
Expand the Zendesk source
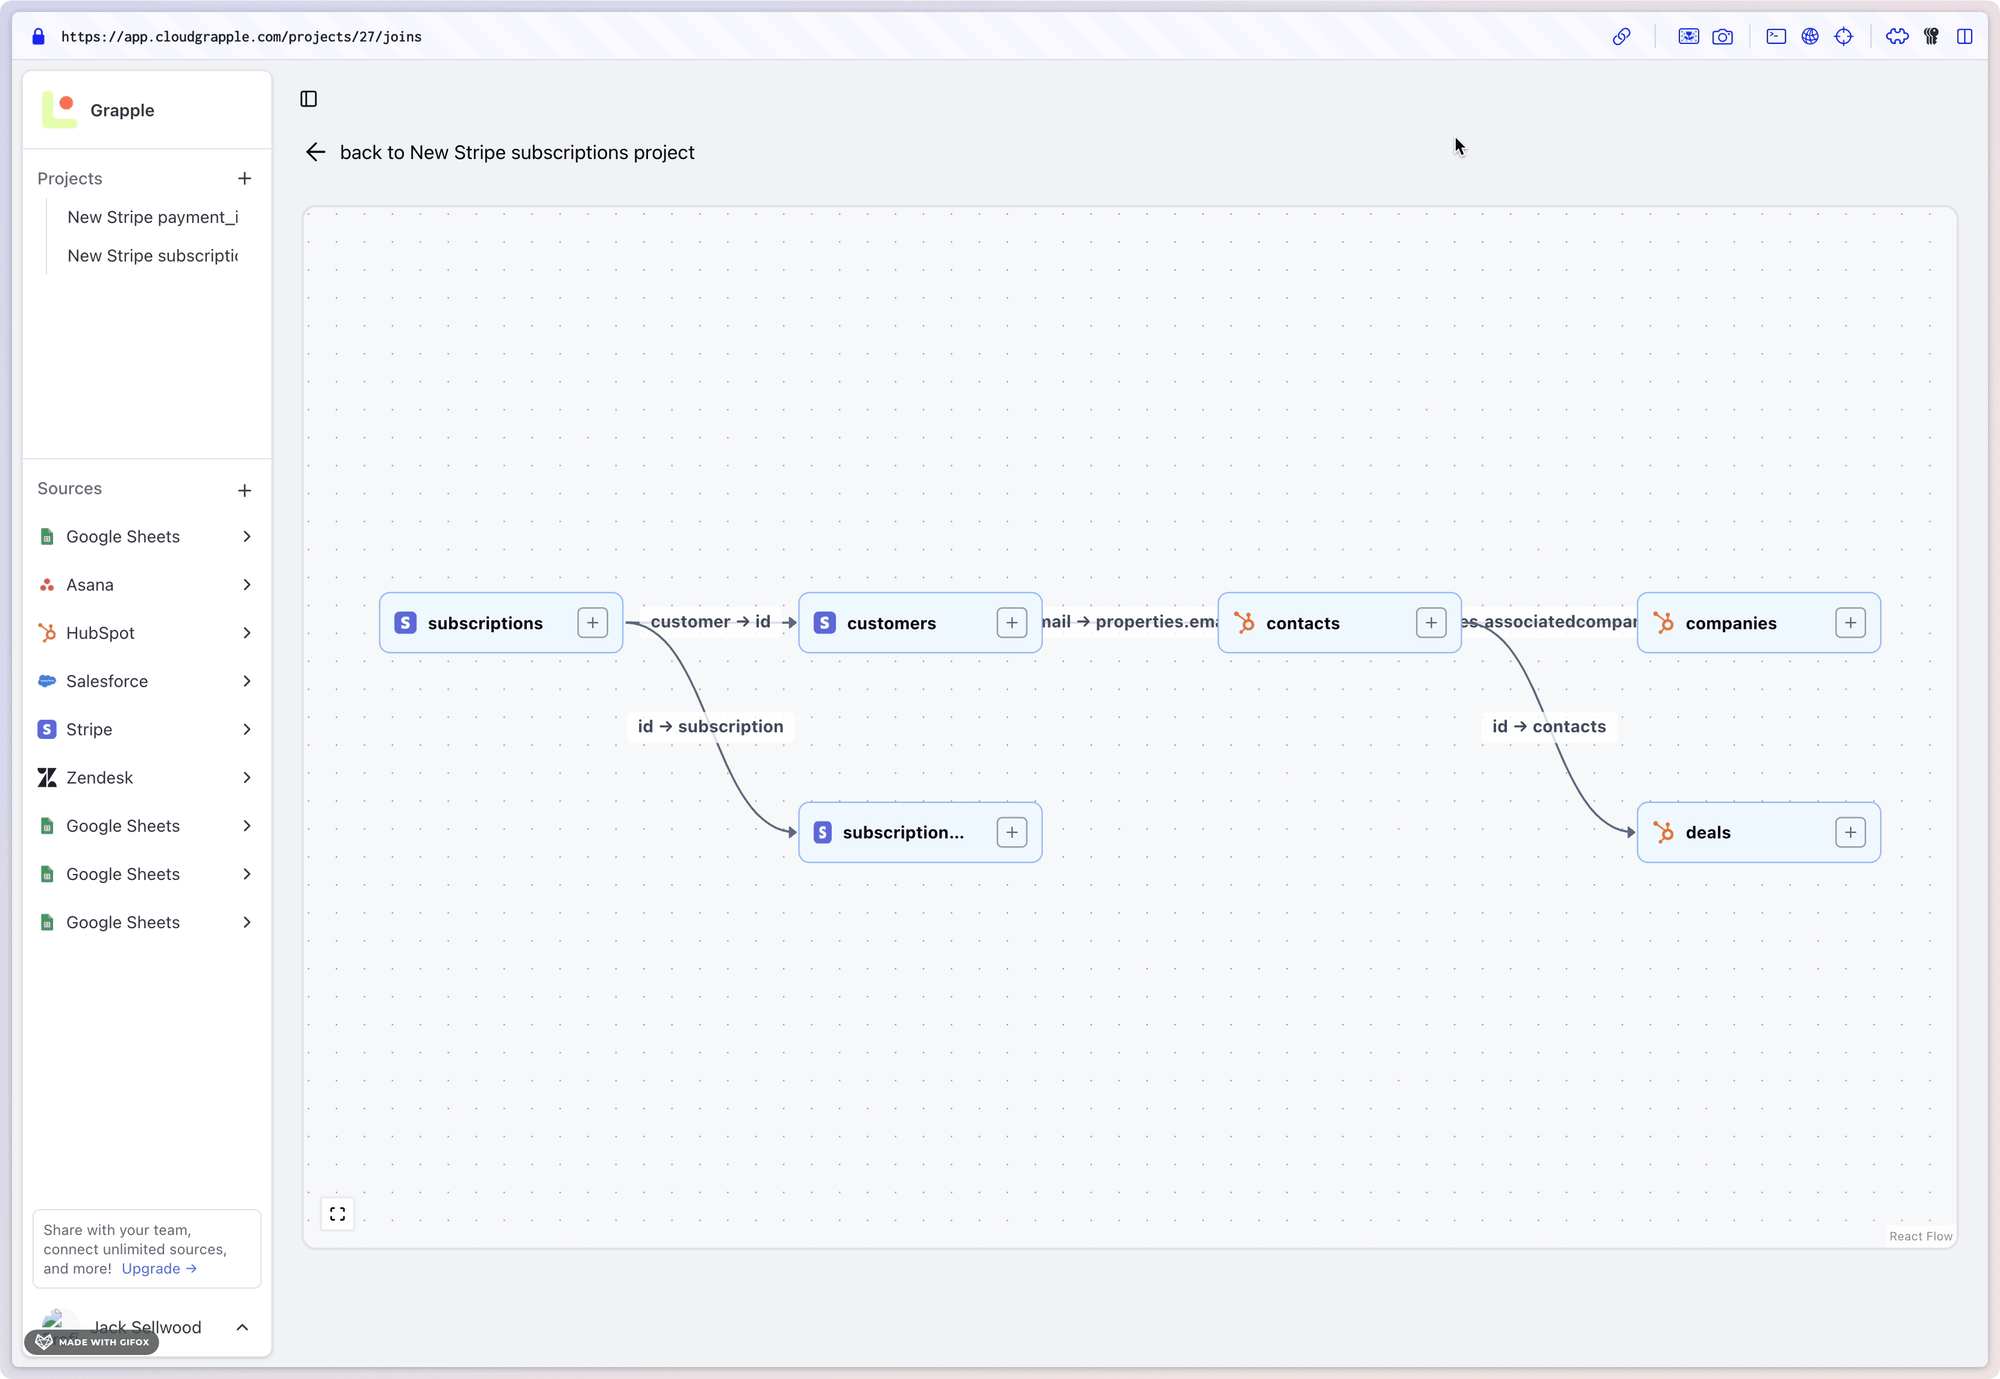pyautogui.click(x=246, y=778)
